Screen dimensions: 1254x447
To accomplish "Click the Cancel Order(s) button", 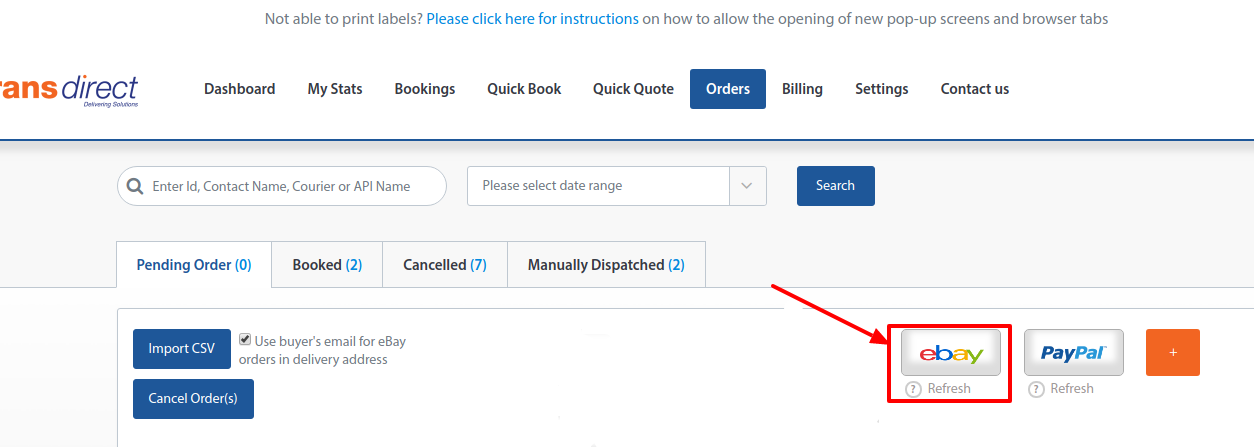I will click(193, 399).
